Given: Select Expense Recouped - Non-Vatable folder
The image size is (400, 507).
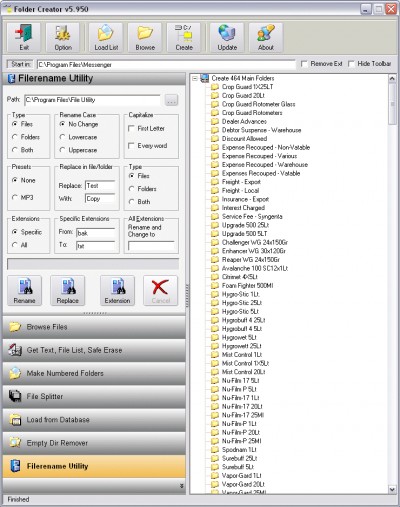Looking at the screenshot, I should click(266, 148).
